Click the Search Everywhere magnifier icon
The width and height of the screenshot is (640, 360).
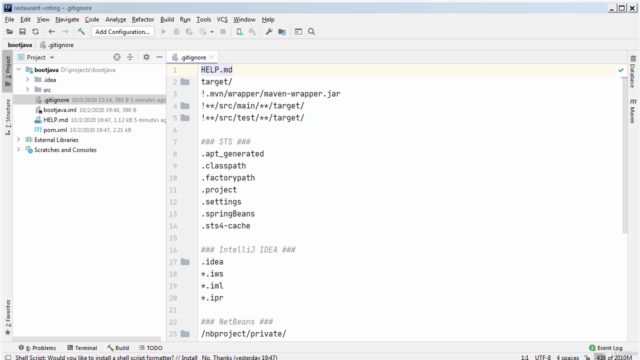point(311,32)
